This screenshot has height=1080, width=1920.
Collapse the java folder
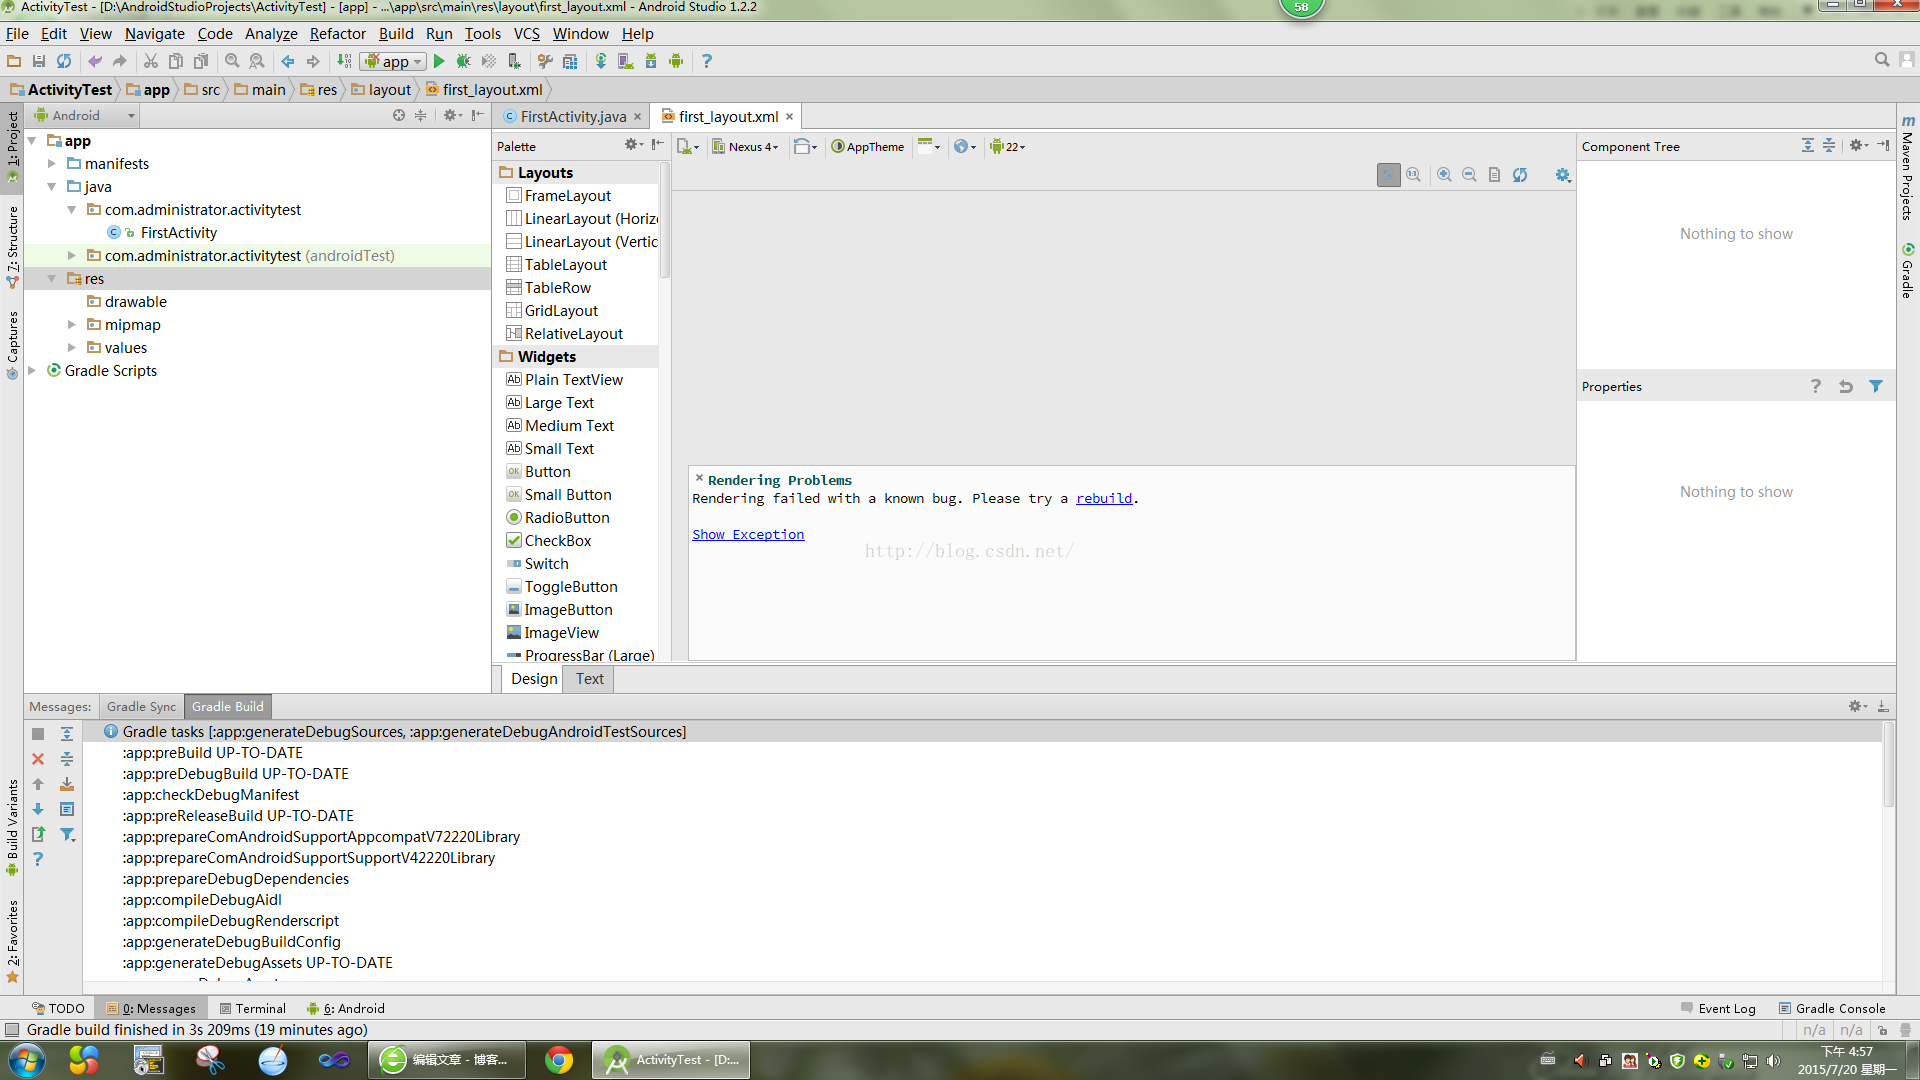(51, 187)
